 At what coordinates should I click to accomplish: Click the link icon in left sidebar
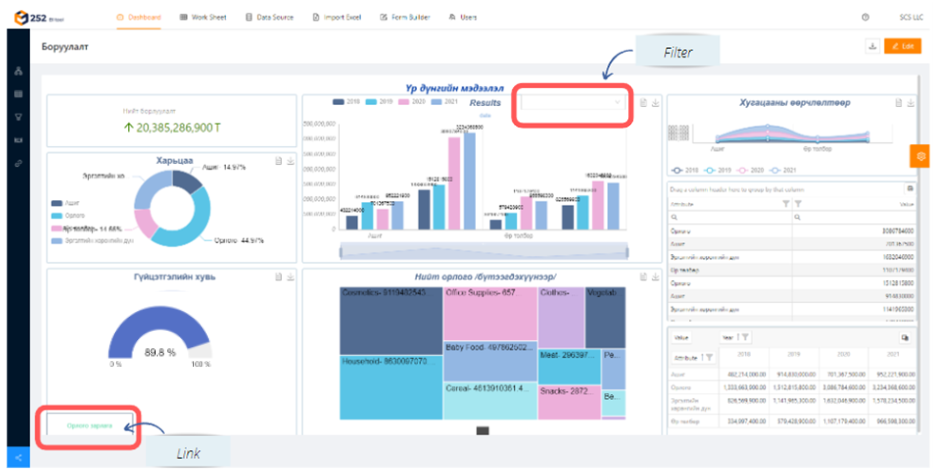18,162
